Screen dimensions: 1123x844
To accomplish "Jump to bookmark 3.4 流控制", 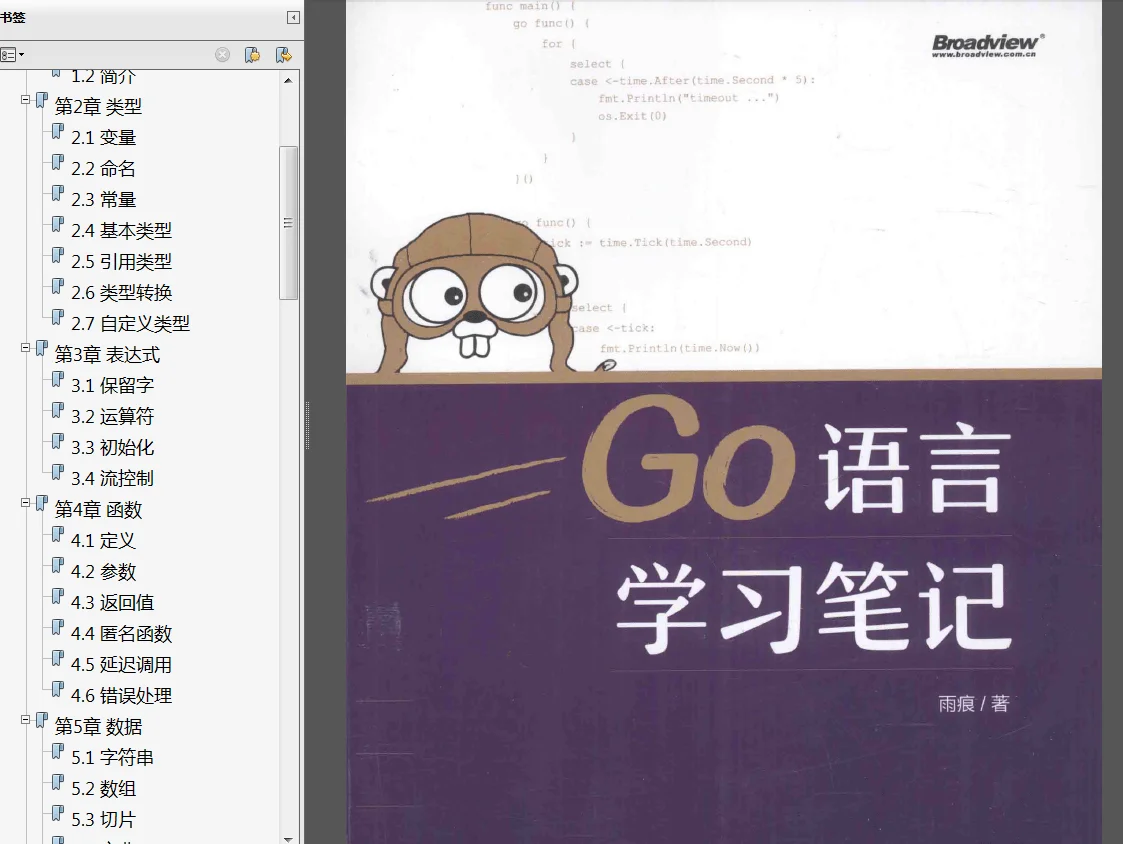I will (x=112, y=479).
